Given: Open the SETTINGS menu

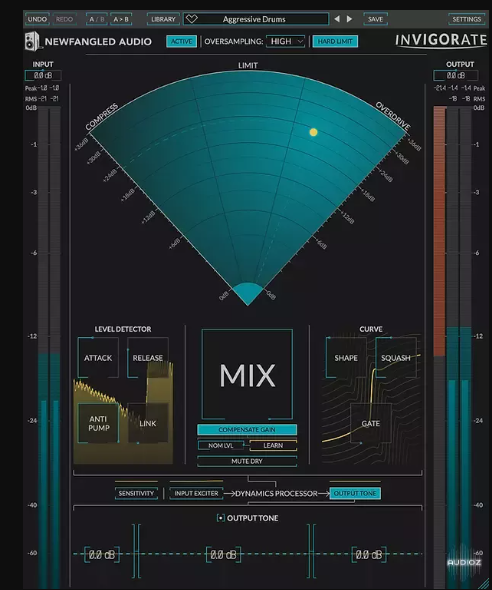Looking at the screenshot, I should click(466, 19).
